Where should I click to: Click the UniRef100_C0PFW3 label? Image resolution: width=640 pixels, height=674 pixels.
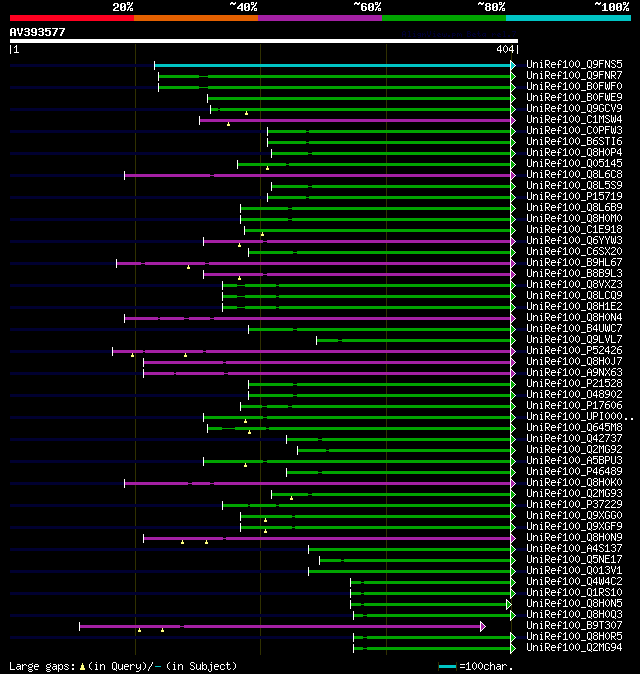574,131
